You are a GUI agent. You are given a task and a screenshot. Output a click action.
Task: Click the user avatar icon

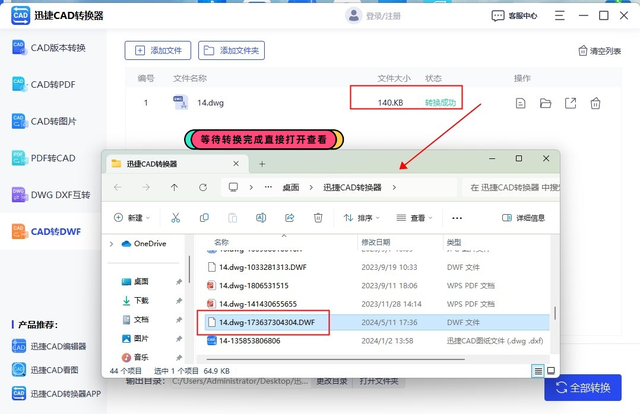tap(353, 16)
